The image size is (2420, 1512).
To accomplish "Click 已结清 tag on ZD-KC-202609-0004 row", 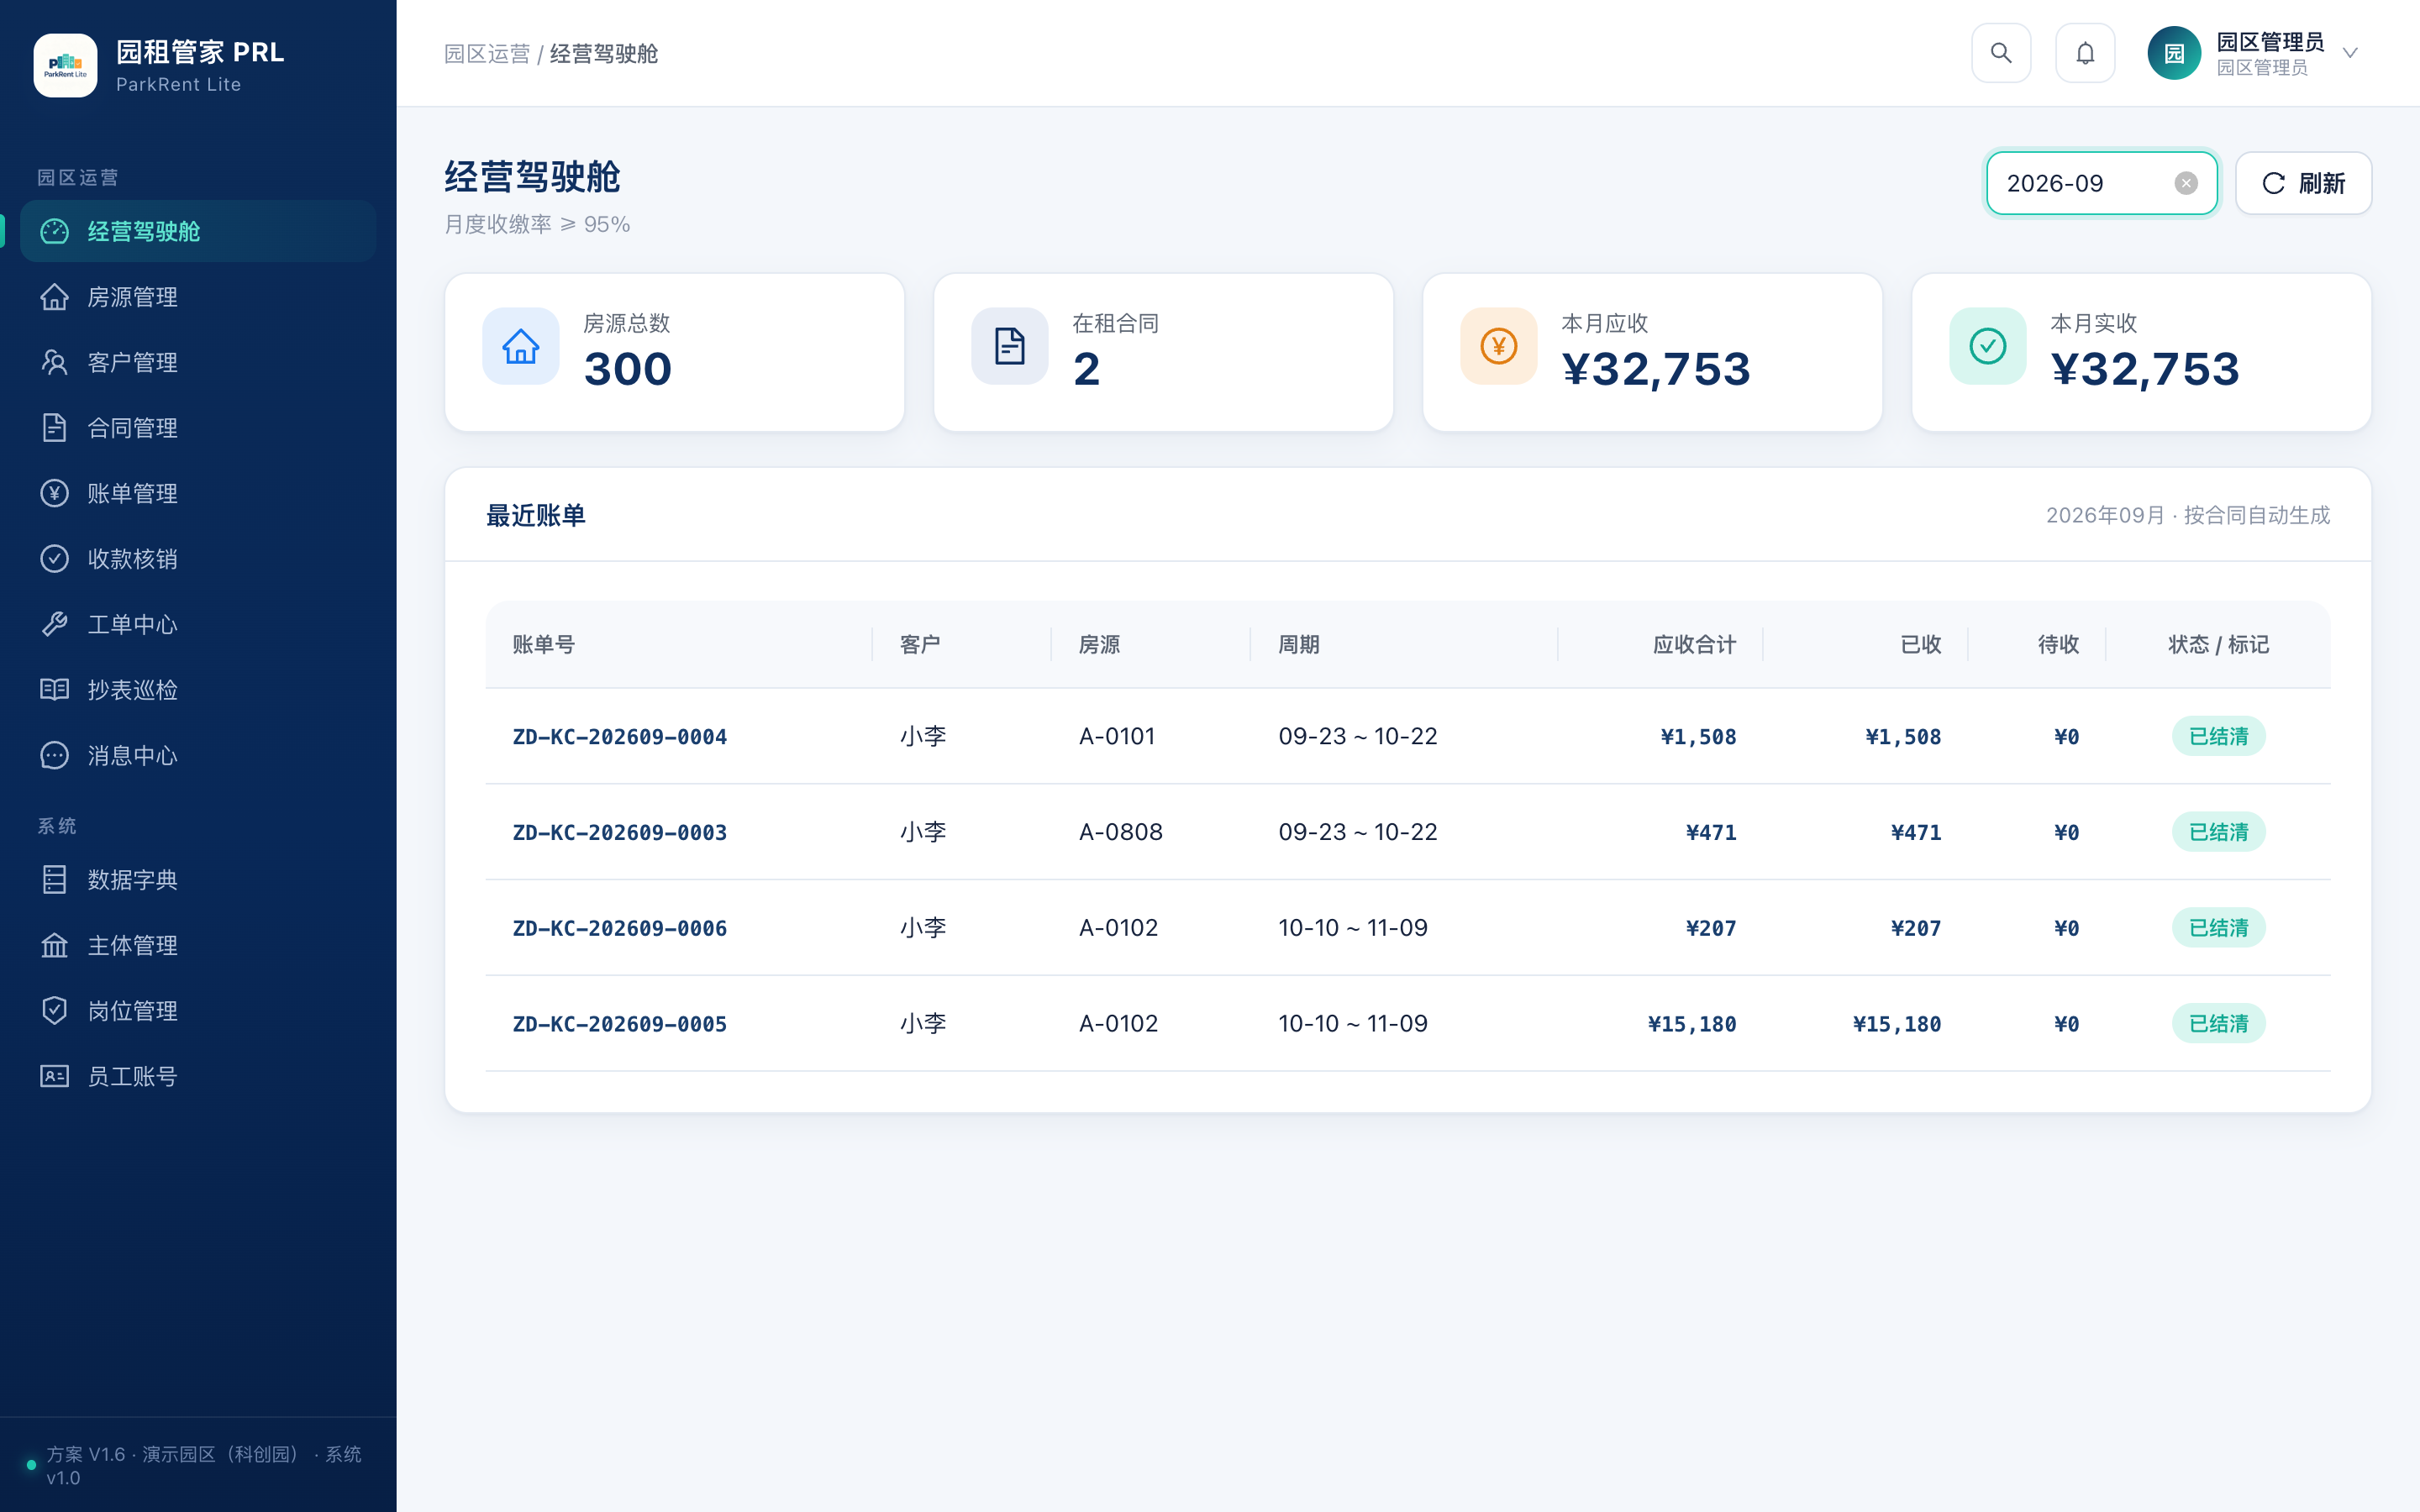I will [x=2218, y=736].
